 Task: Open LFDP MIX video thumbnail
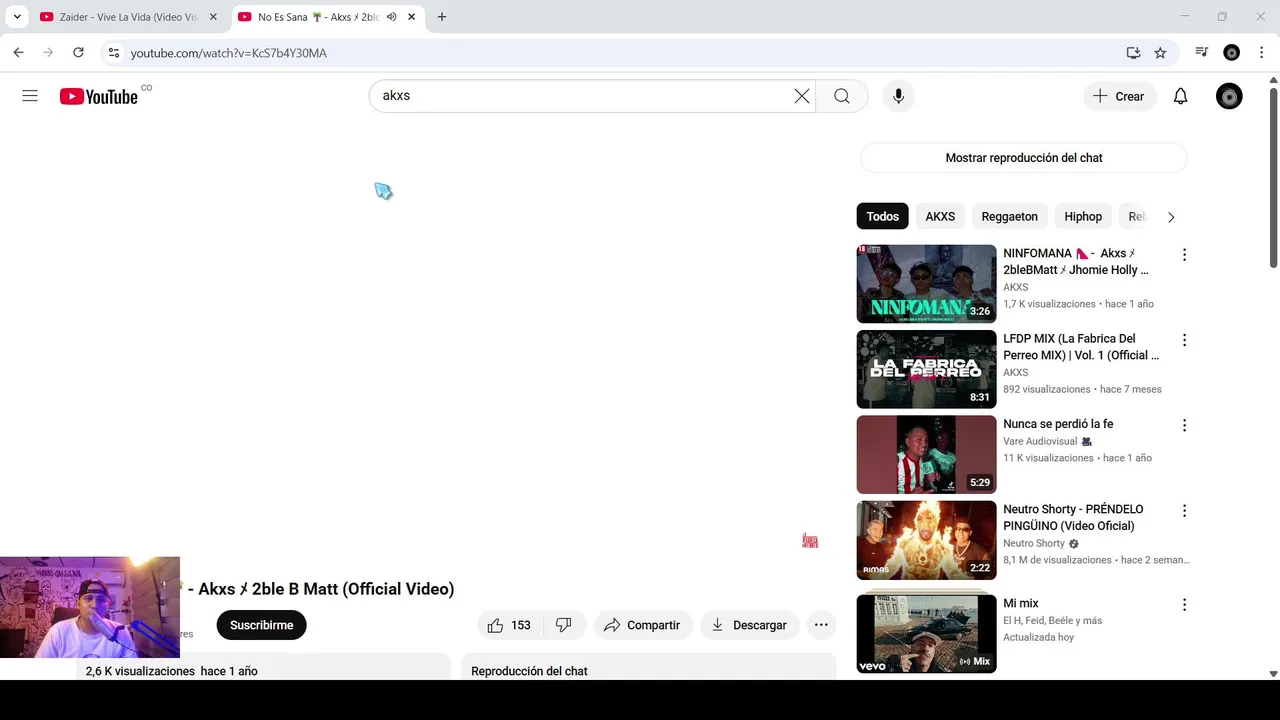click(x=927, y=369)
